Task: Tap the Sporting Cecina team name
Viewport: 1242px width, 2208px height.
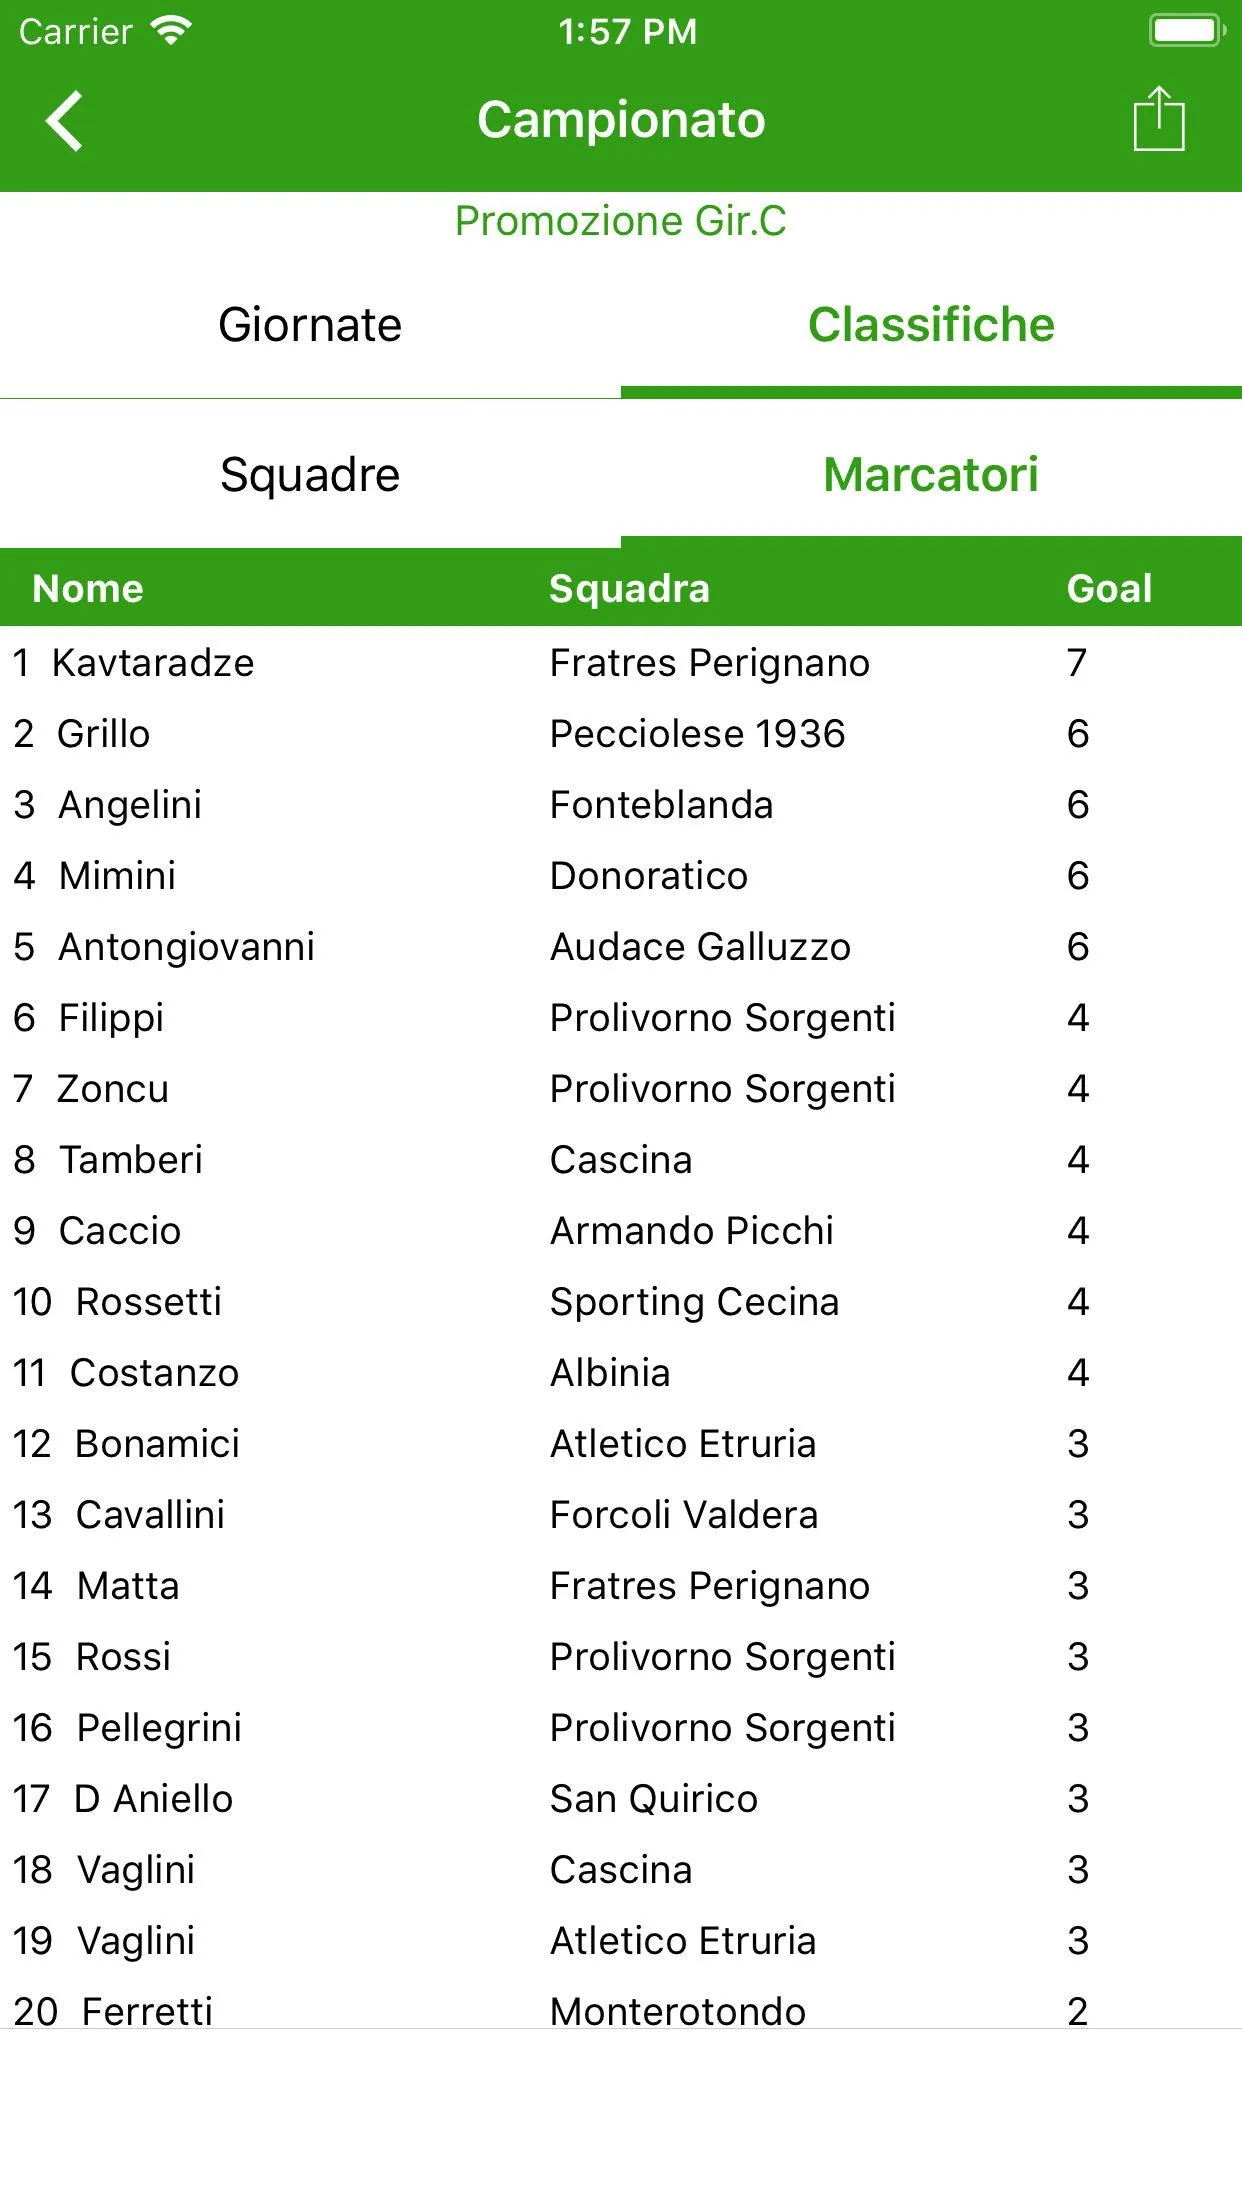Action: (x=694, y=1302)
